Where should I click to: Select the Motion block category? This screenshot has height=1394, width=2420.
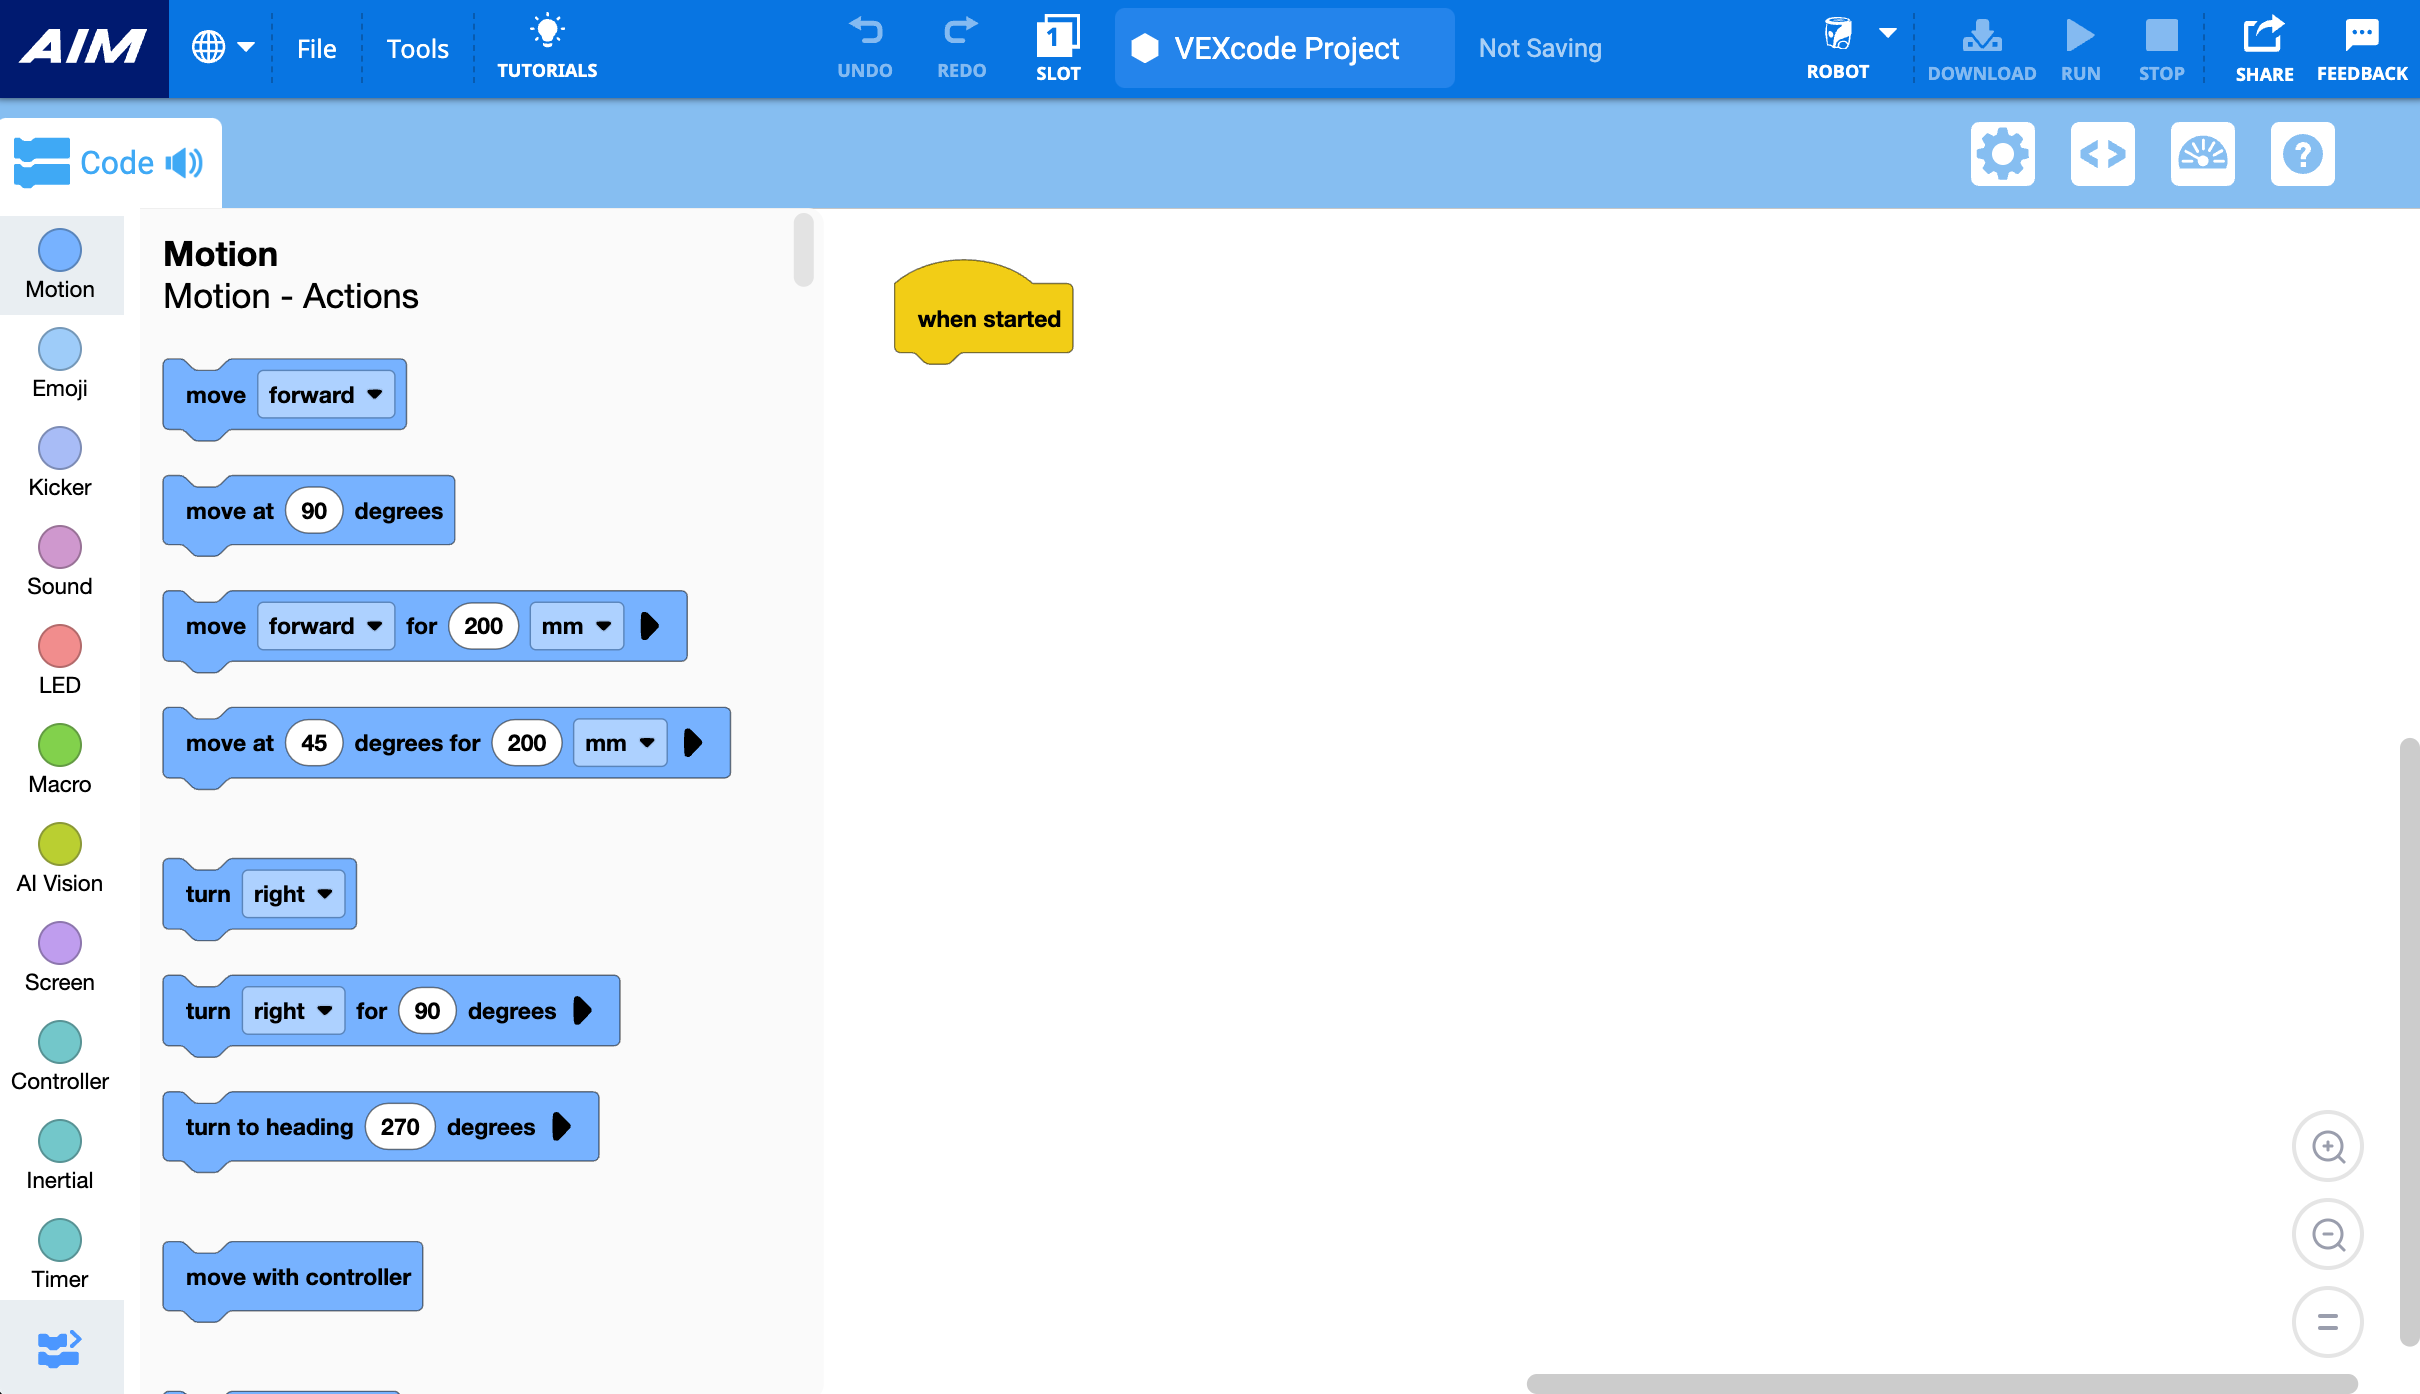tap(59, 263)
